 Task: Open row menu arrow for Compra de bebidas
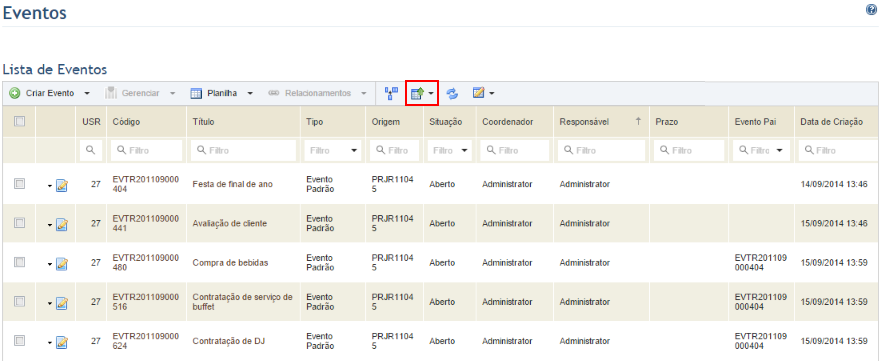pyautogui.click(x=50, y=265)
